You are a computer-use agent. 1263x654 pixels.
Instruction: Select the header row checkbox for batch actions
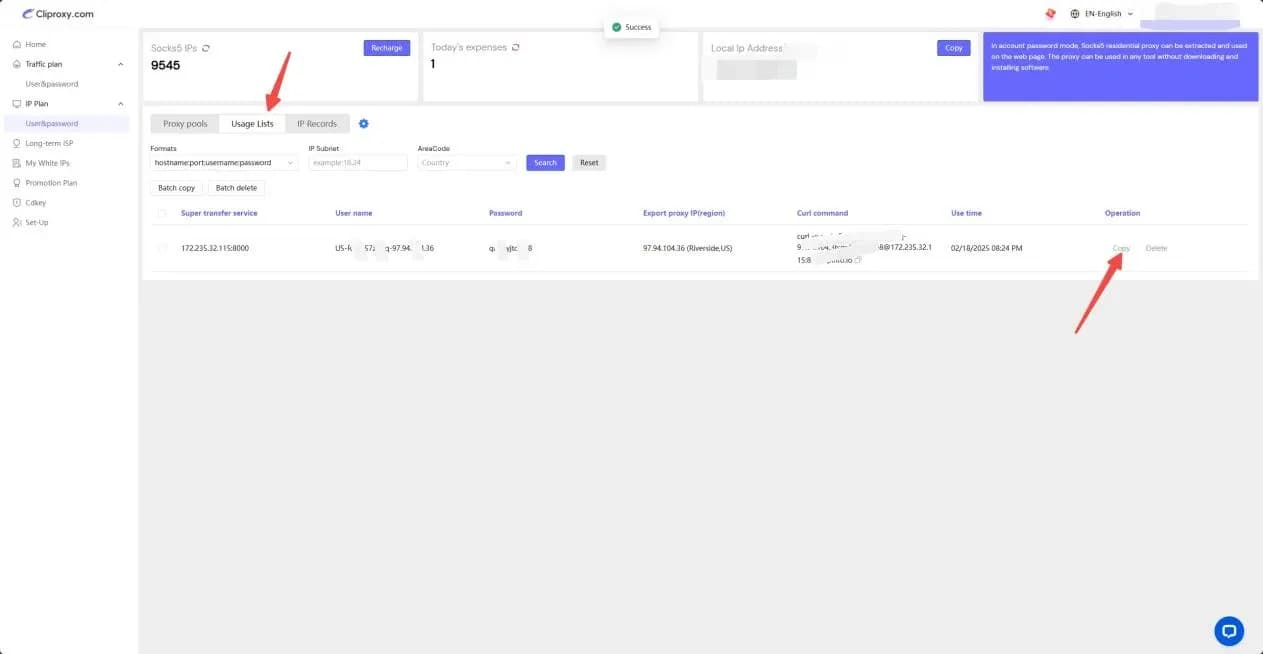pos(162,213)
